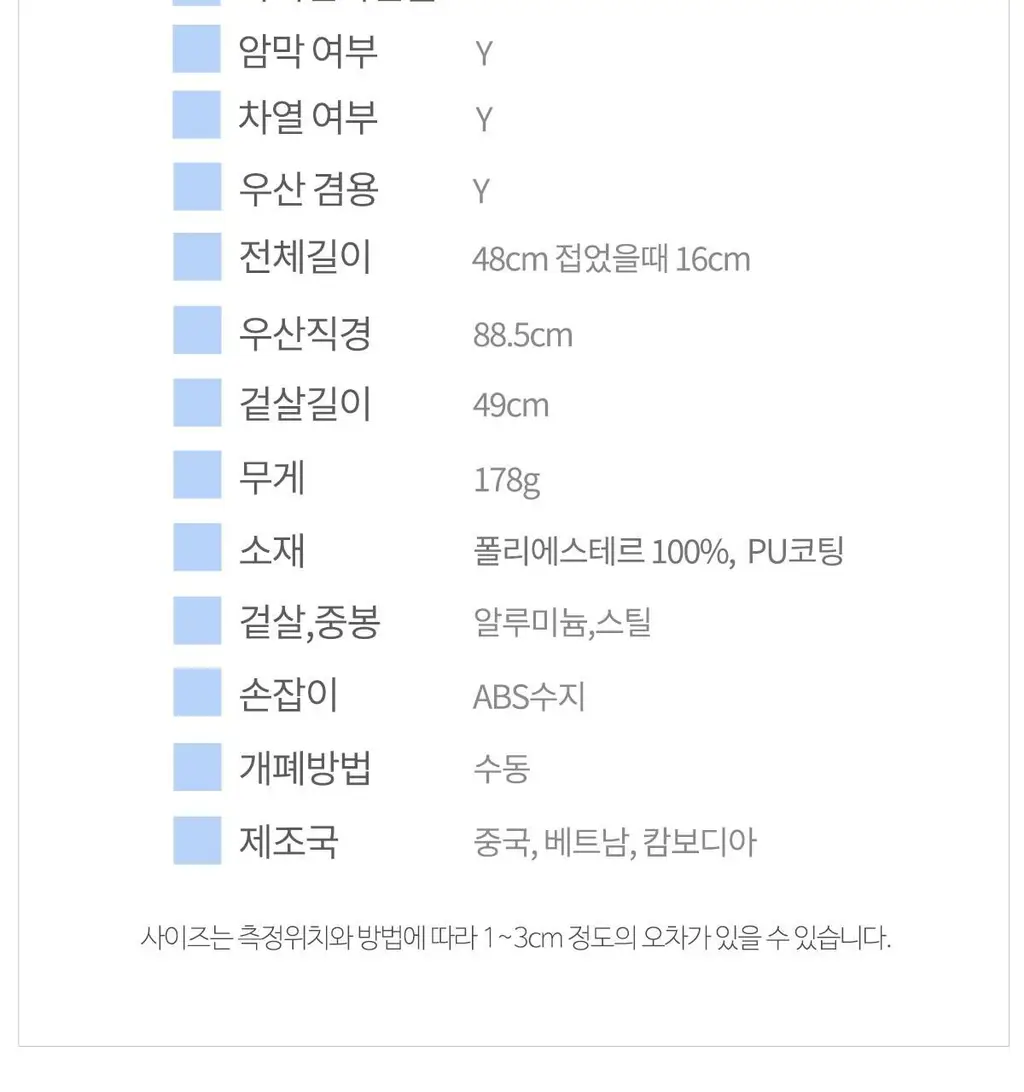The image size is (1024, 1092).
Task: Click the Y value for 암막 여부
Action: pyautogui.click(x=484, y=54)
